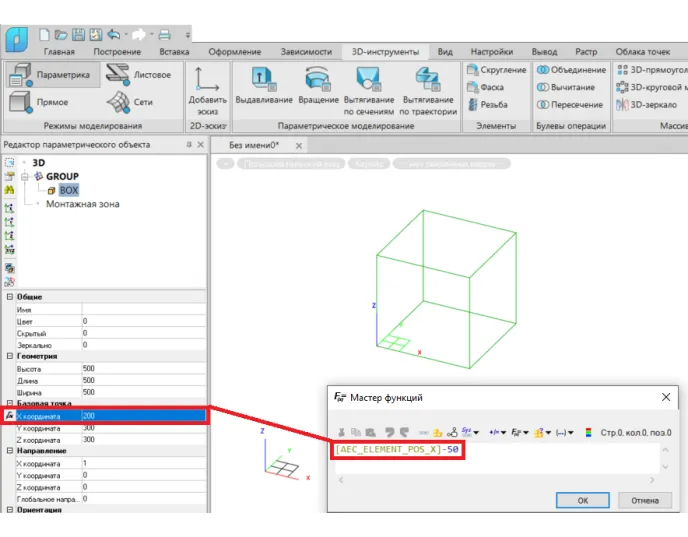Click the Save As icon in the quick access toolbar
The height and width of the screenshot is (537, 688).
(96, 34)
